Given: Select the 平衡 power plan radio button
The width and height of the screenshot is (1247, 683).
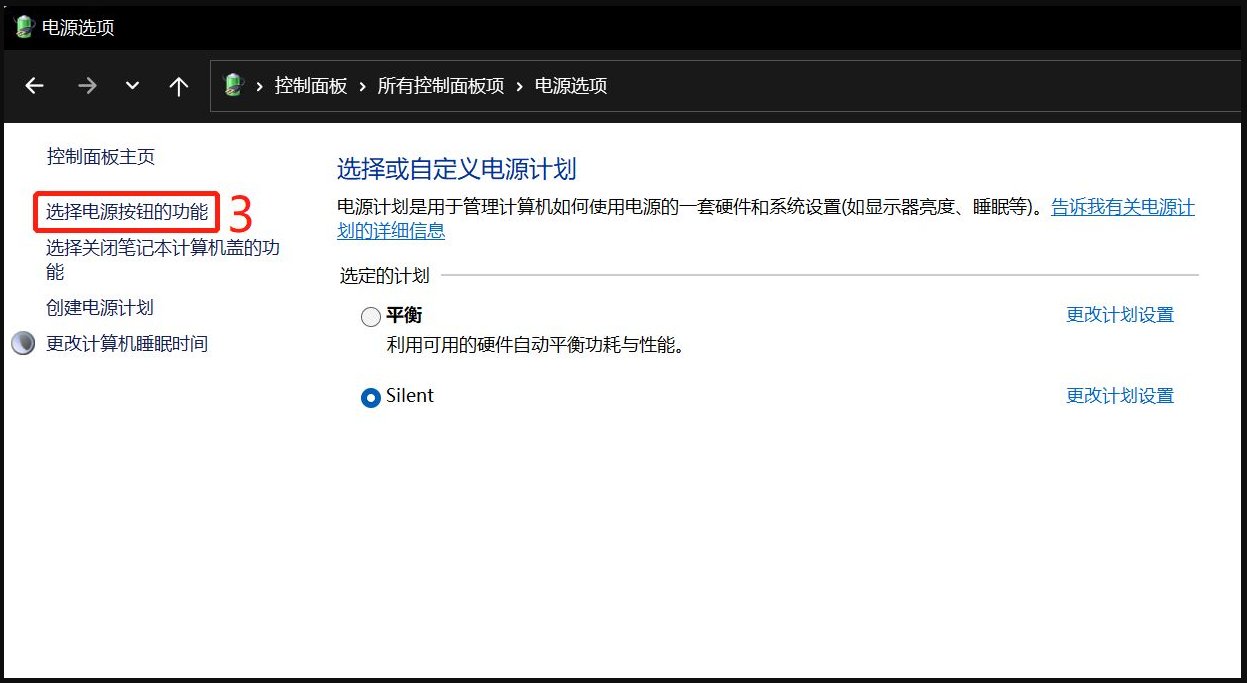Looking at the screenshot, I should [x=370, y=316].
